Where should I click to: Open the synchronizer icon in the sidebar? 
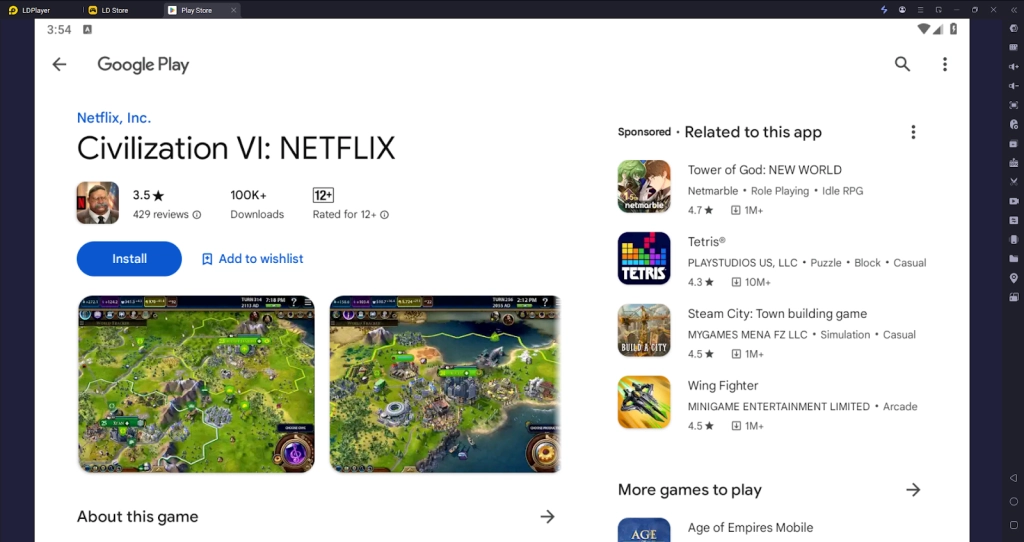click(x=1014, y=220)
